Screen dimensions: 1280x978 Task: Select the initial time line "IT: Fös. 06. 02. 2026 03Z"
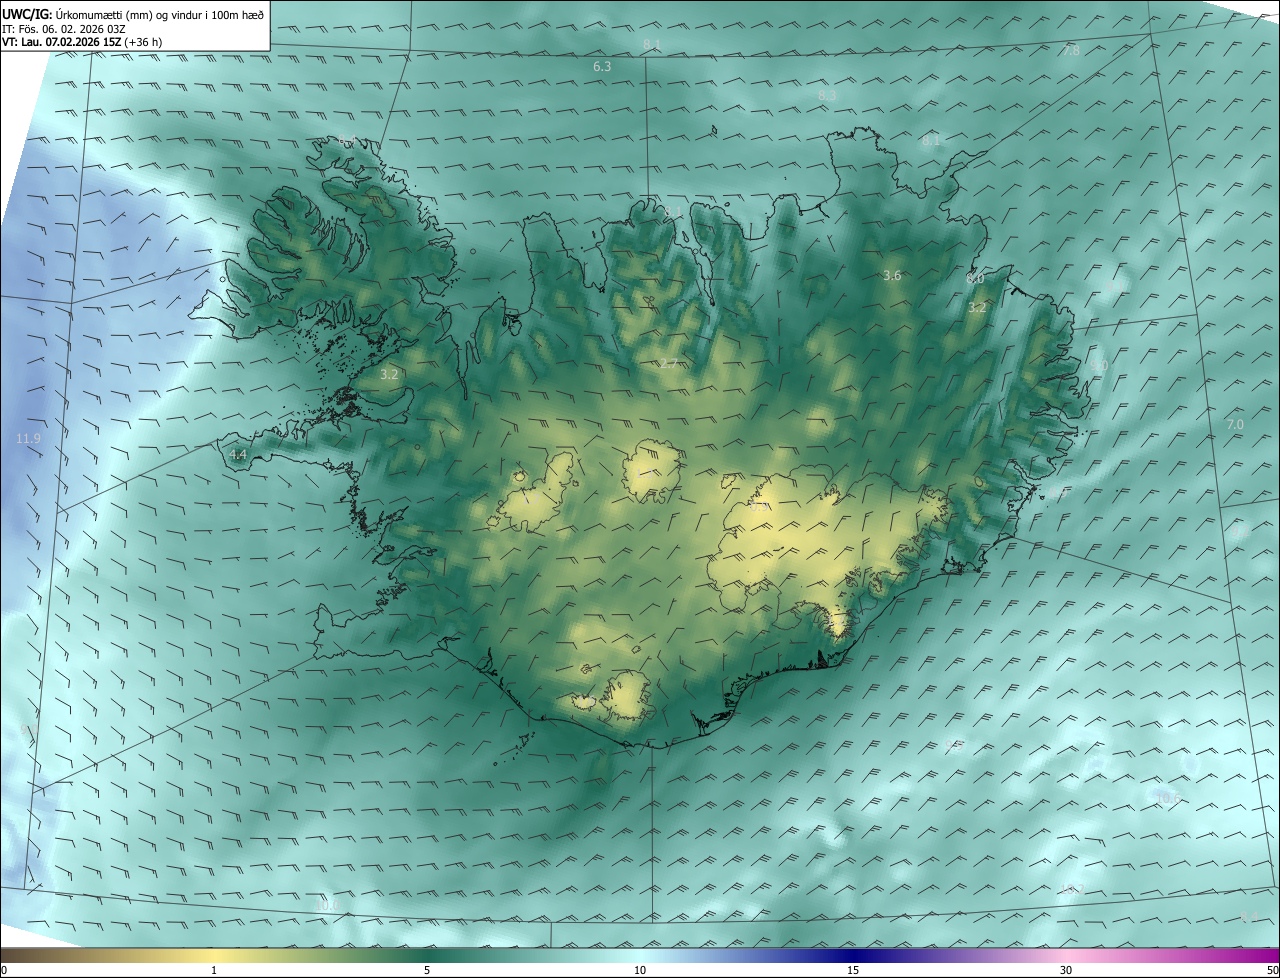pyautogui.click(x=64, y=28)
